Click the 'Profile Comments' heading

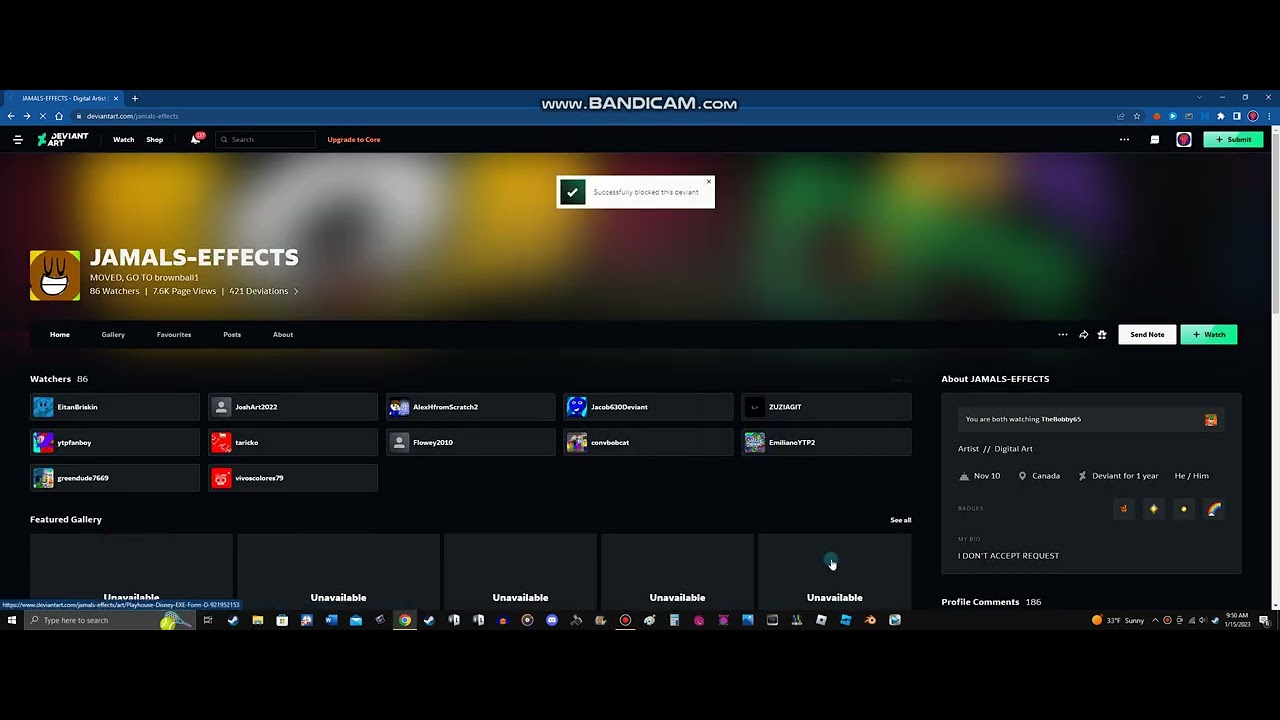click(980, 602)
